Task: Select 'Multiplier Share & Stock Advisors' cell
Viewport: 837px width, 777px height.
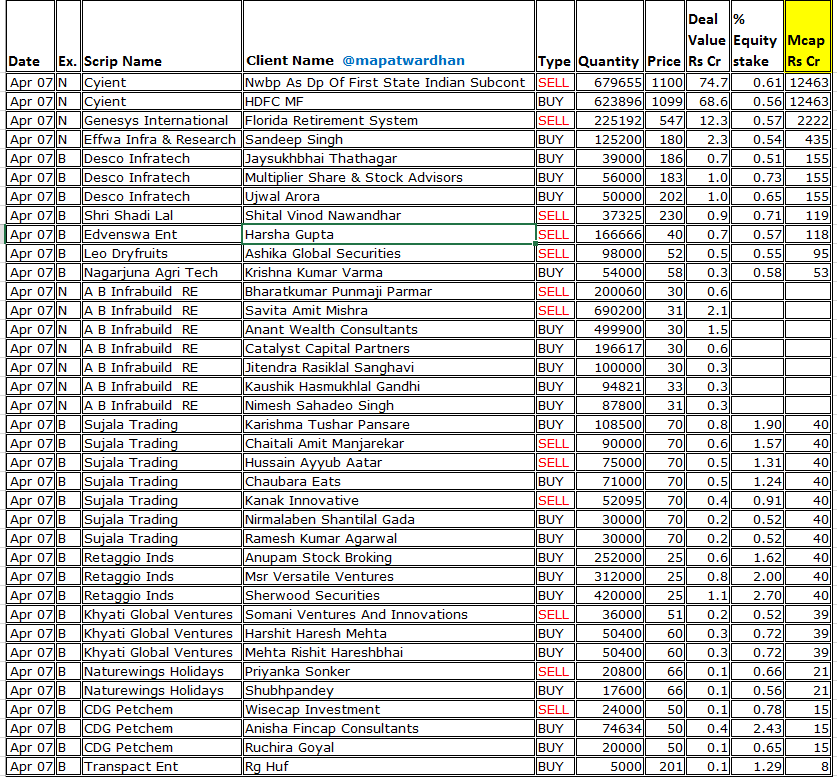Action: coord(389,178)
